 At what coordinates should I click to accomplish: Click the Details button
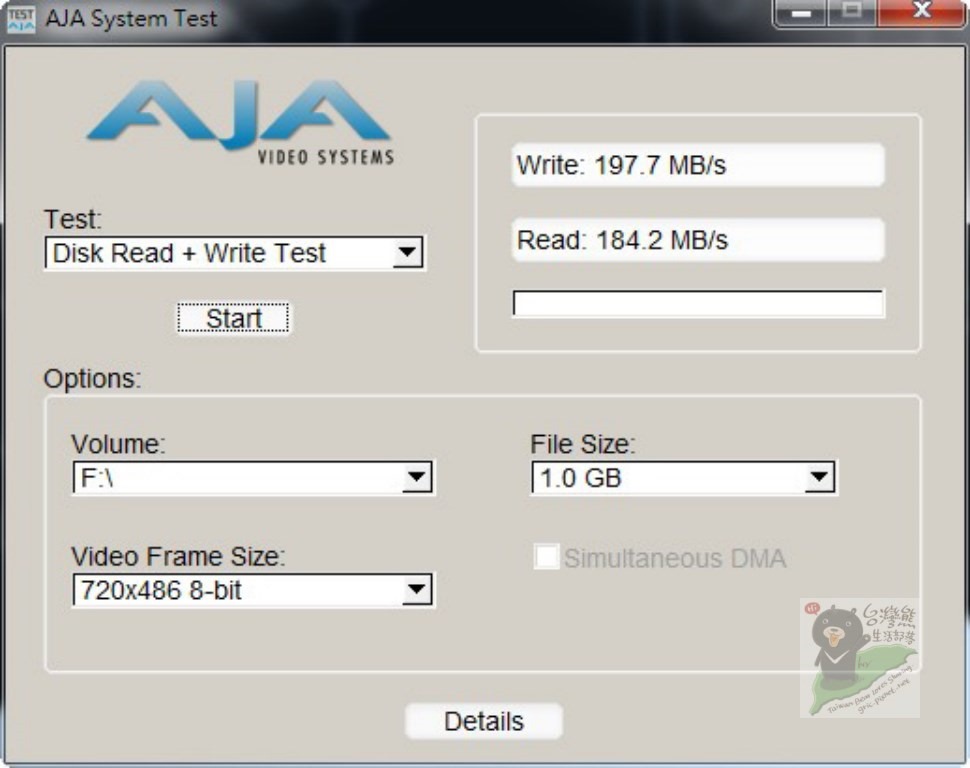tap(484, 721)
